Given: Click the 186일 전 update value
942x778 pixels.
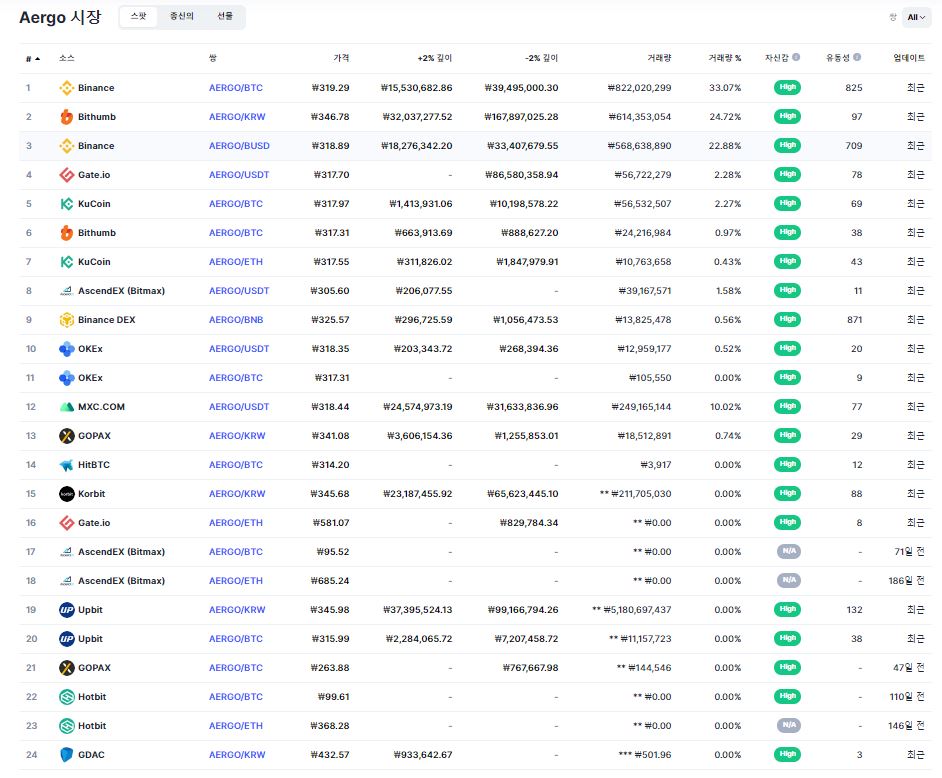Looking at the screenshot, I should tap(906, 581).
